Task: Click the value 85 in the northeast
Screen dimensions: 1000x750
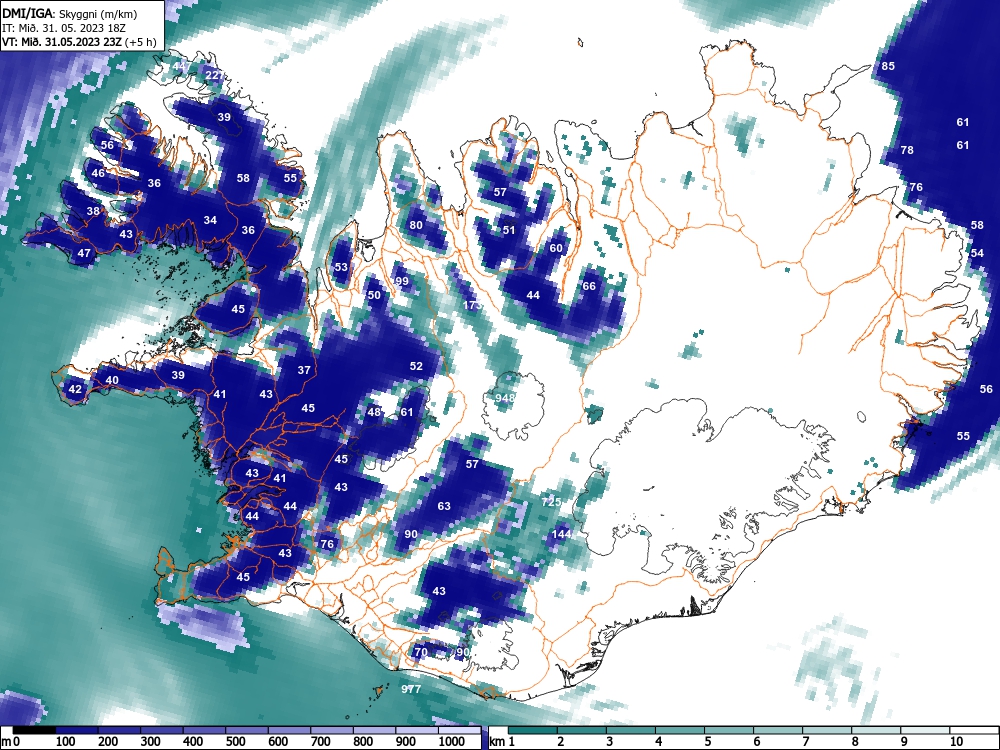Action: coord(888,66)
